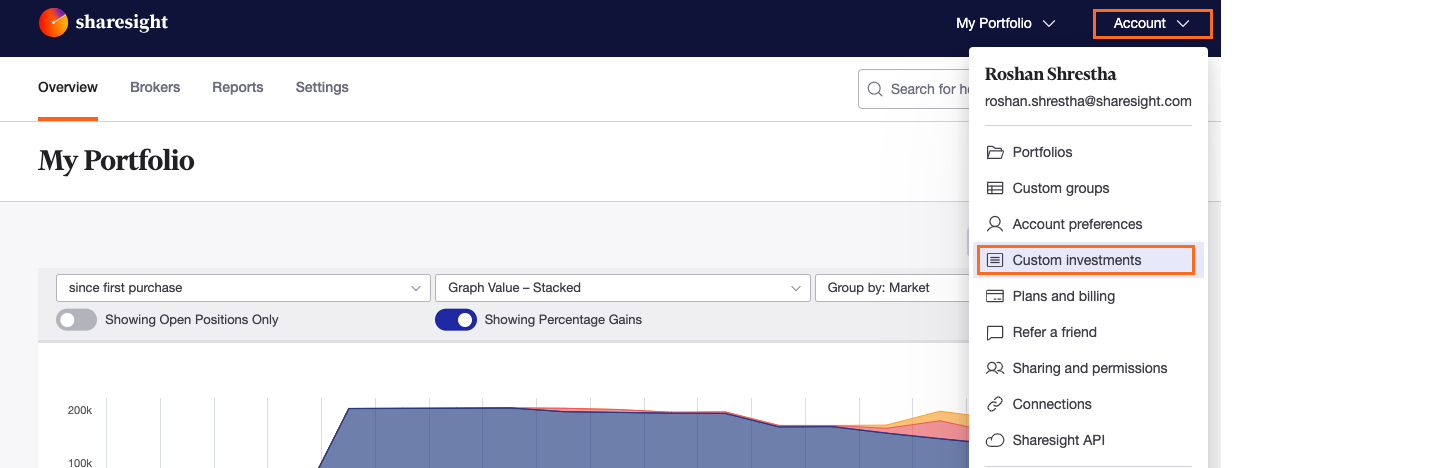Collapse the Account dropdown menu
The height and width of the screenshot is (468, 1434).
(1152, 23)
